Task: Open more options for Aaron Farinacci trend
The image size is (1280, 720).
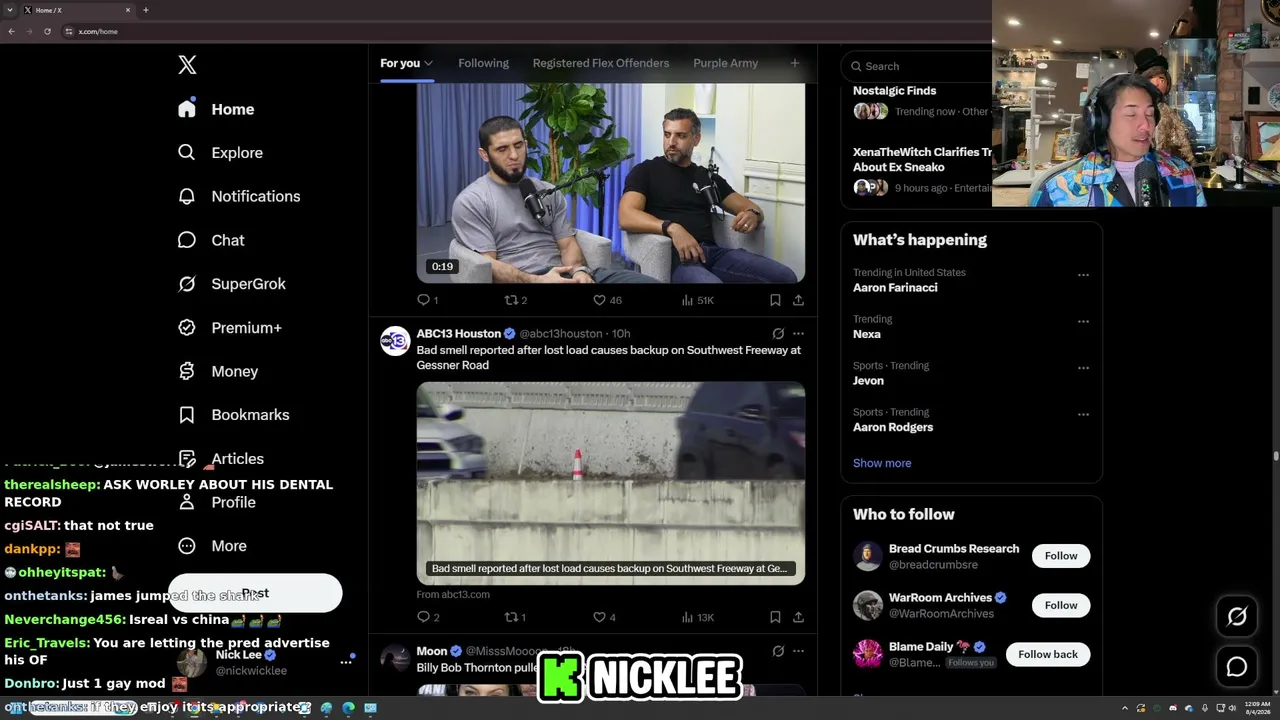Action: [x=1083, y=275]
